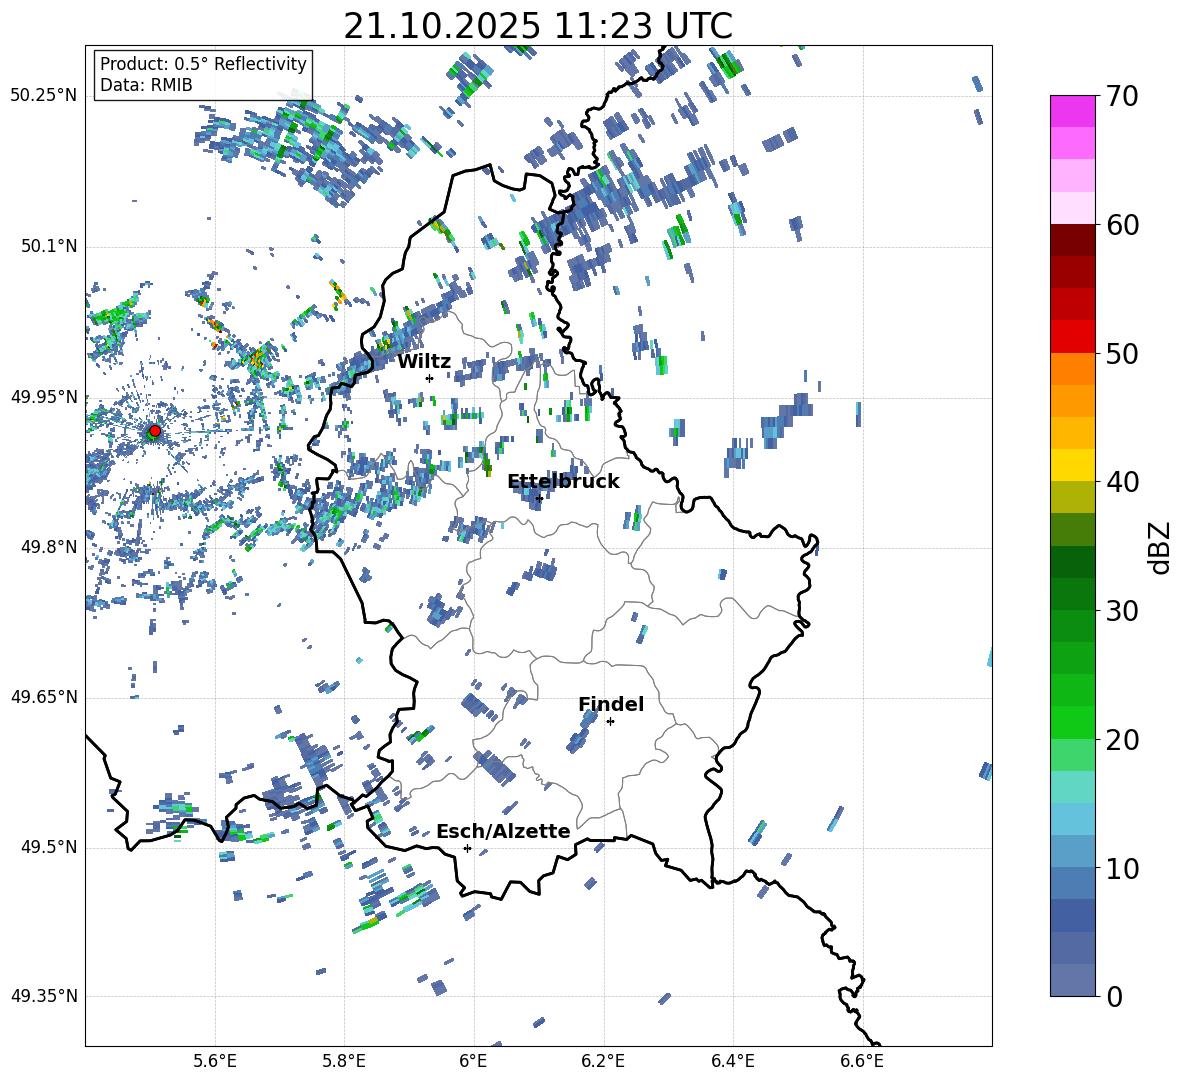This screenshot has width=1184, height=1081.
Task: Click the dBZ colorbar axis label
Action: (x=1160, y=547)
